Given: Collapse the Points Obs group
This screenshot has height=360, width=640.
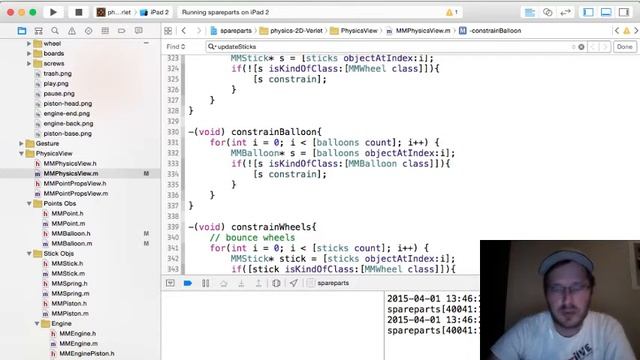Looking at the screenshot, I should (29, 203).
